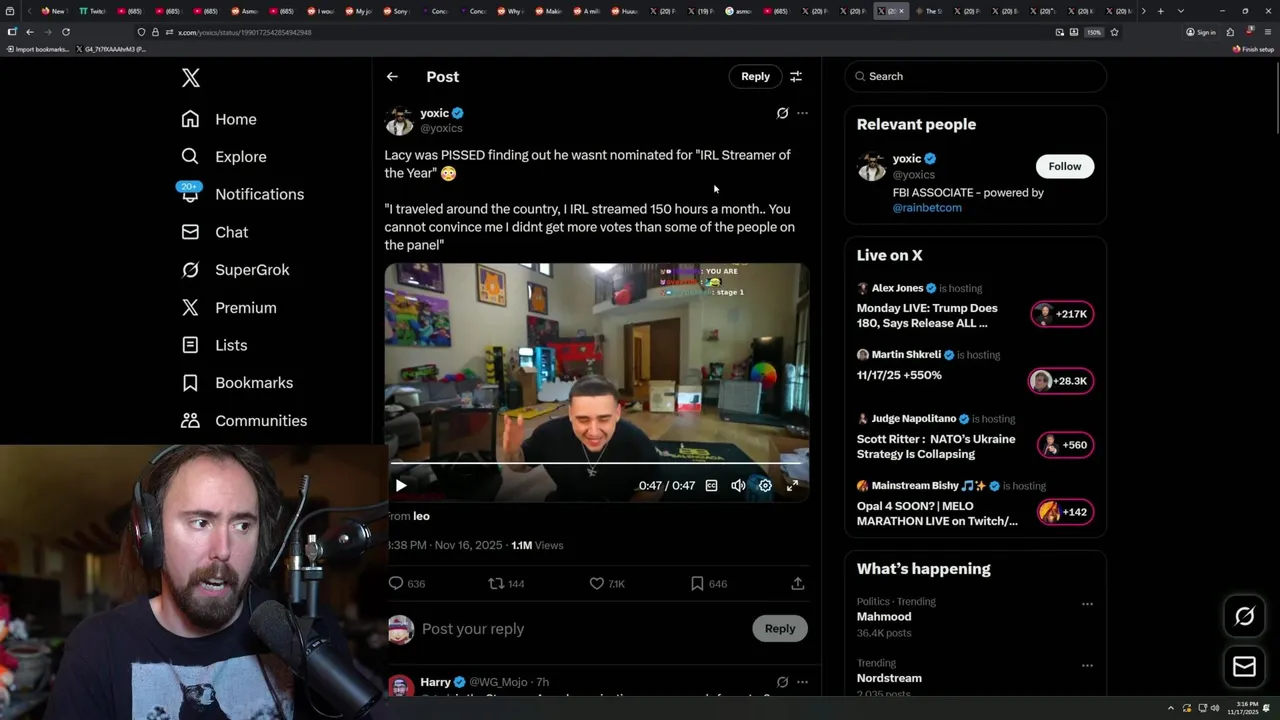This screenshot has width=1280, height=720.
Task: Open floating messages envelope button
Action: [1245, 666]
